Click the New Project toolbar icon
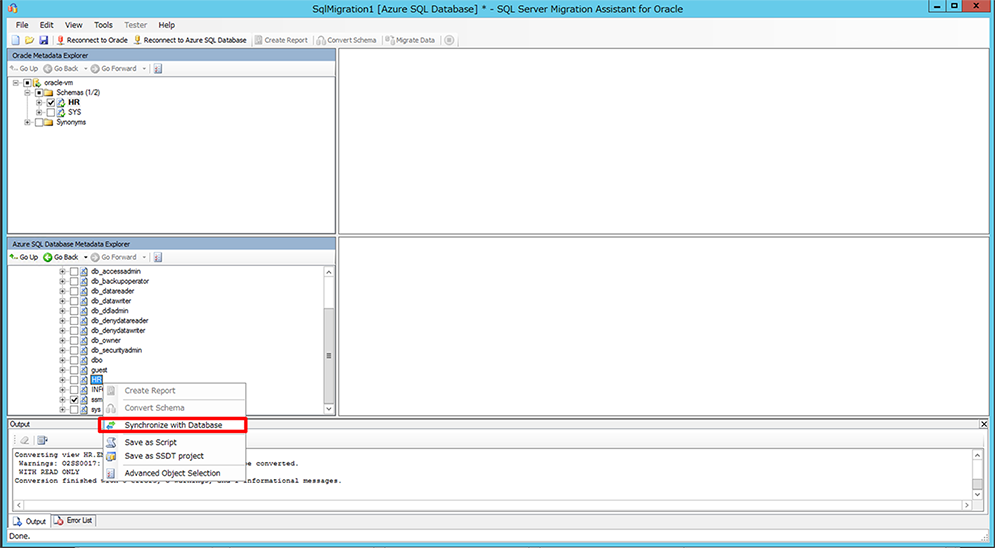Viewport: 995px width, 548px height. coord(16,40)
